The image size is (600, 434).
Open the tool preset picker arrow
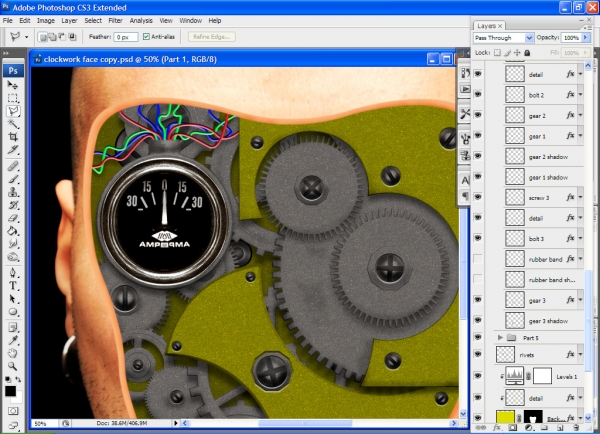(x=26, y=37)
